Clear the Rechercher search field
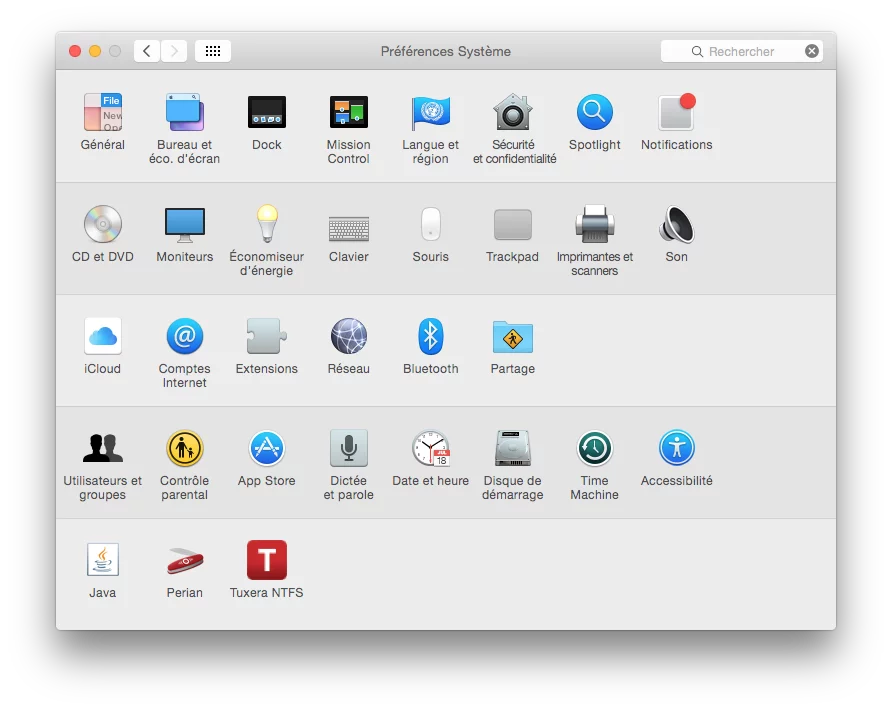This screenshot has width=892, height=710. [812, 51]
